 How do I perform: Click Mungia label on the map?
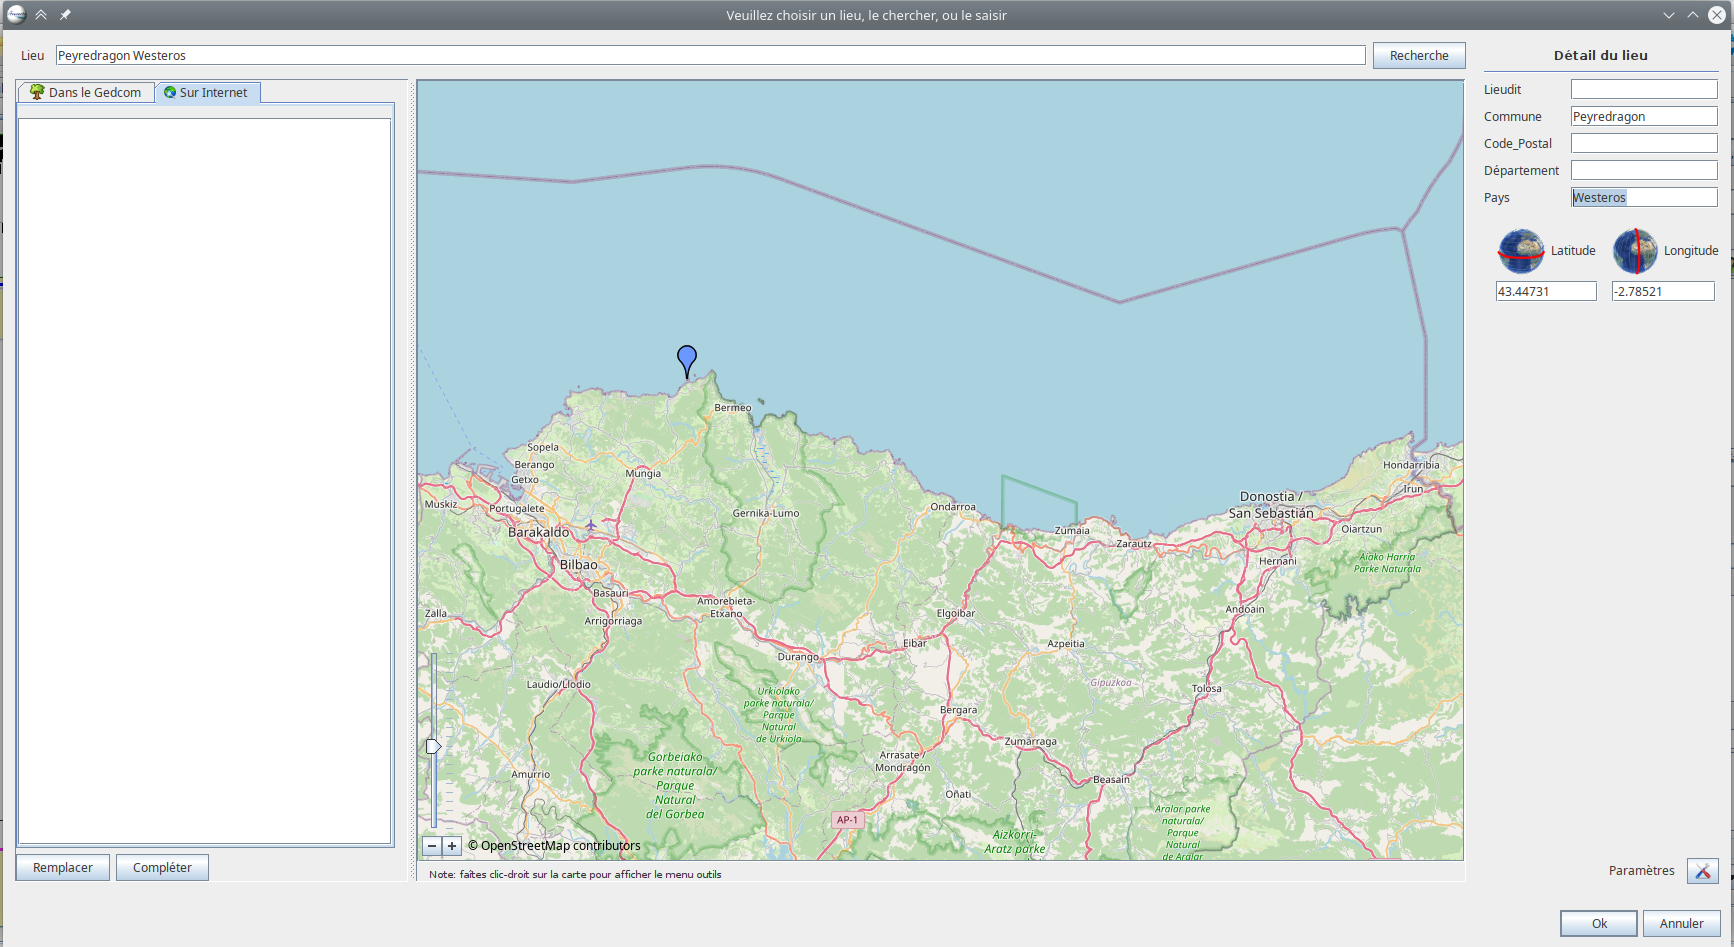tap(643, 474)
